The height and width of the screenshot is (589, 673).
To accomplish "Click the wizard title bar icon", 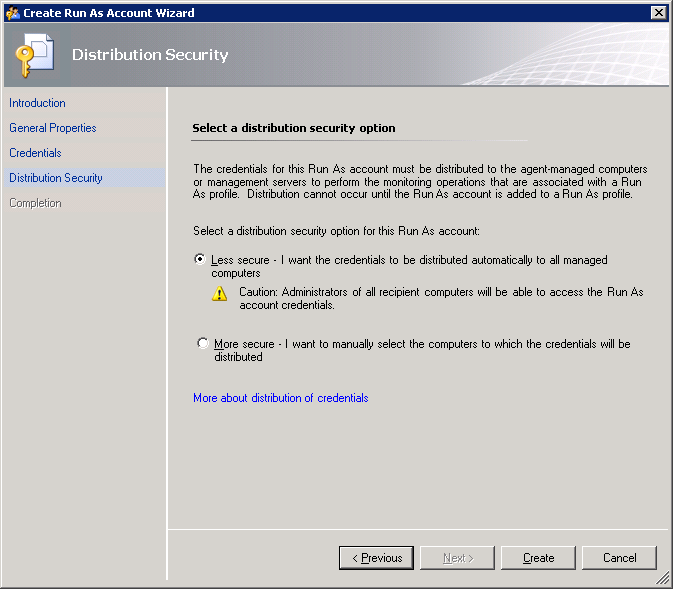I will pos(13,13).
